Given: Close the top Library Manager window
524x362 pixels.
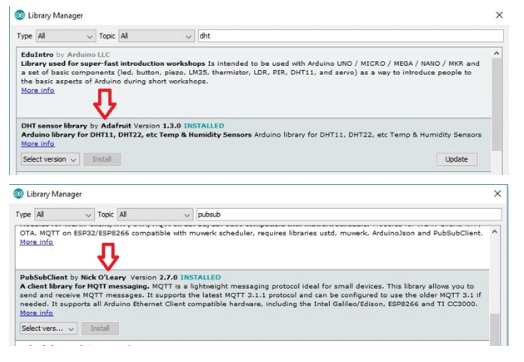Looking at the screenshot, I should coord(499,15).
